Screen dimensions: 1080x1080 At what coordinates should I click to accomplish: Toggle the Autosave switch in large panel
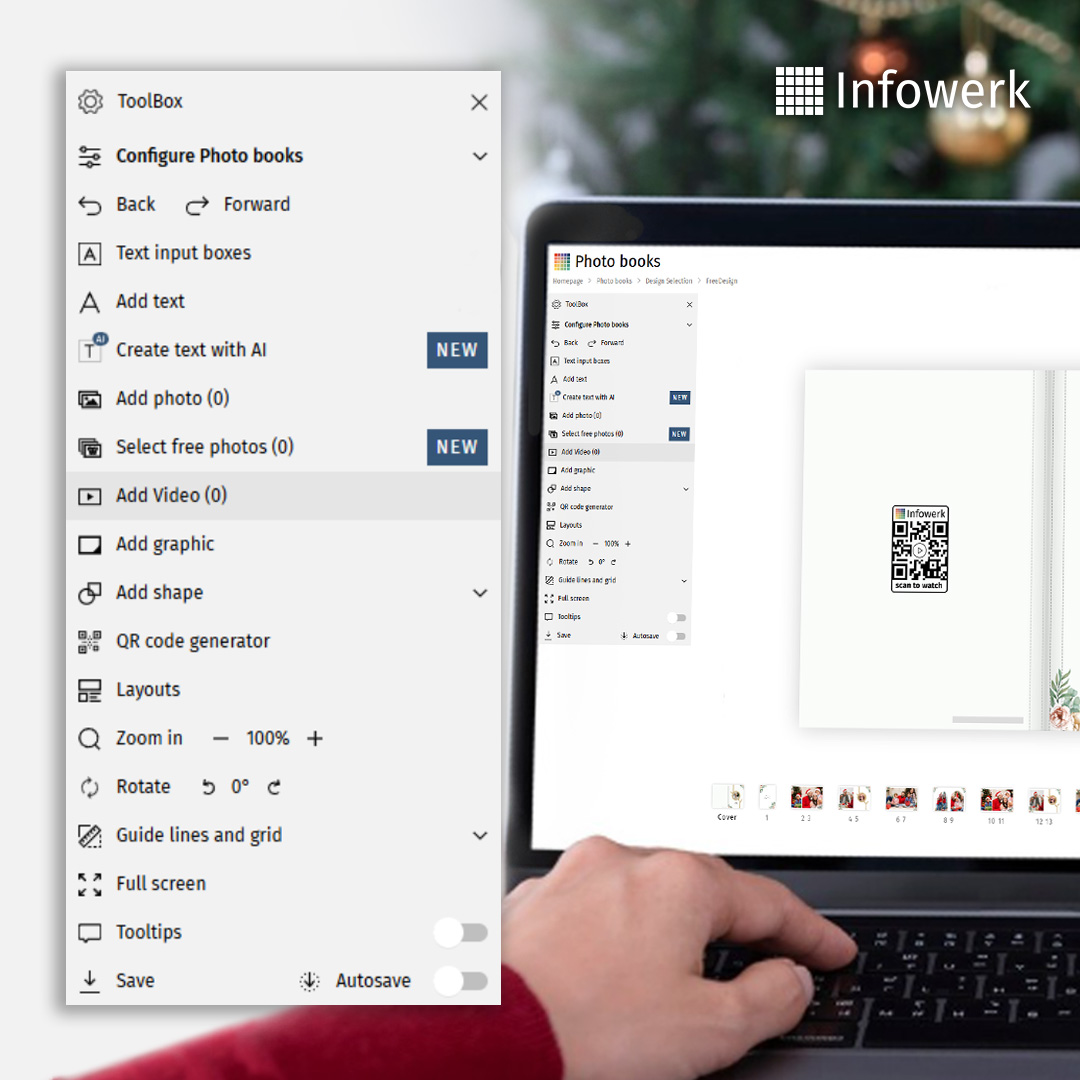point(461,981)
